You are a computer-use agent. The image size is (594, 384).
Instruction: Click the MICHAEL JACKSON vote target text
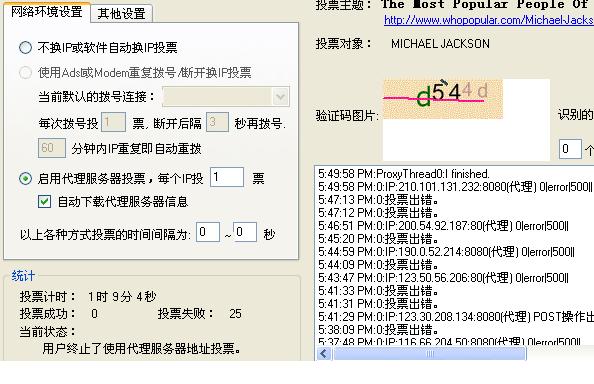[x=440, y=44]
